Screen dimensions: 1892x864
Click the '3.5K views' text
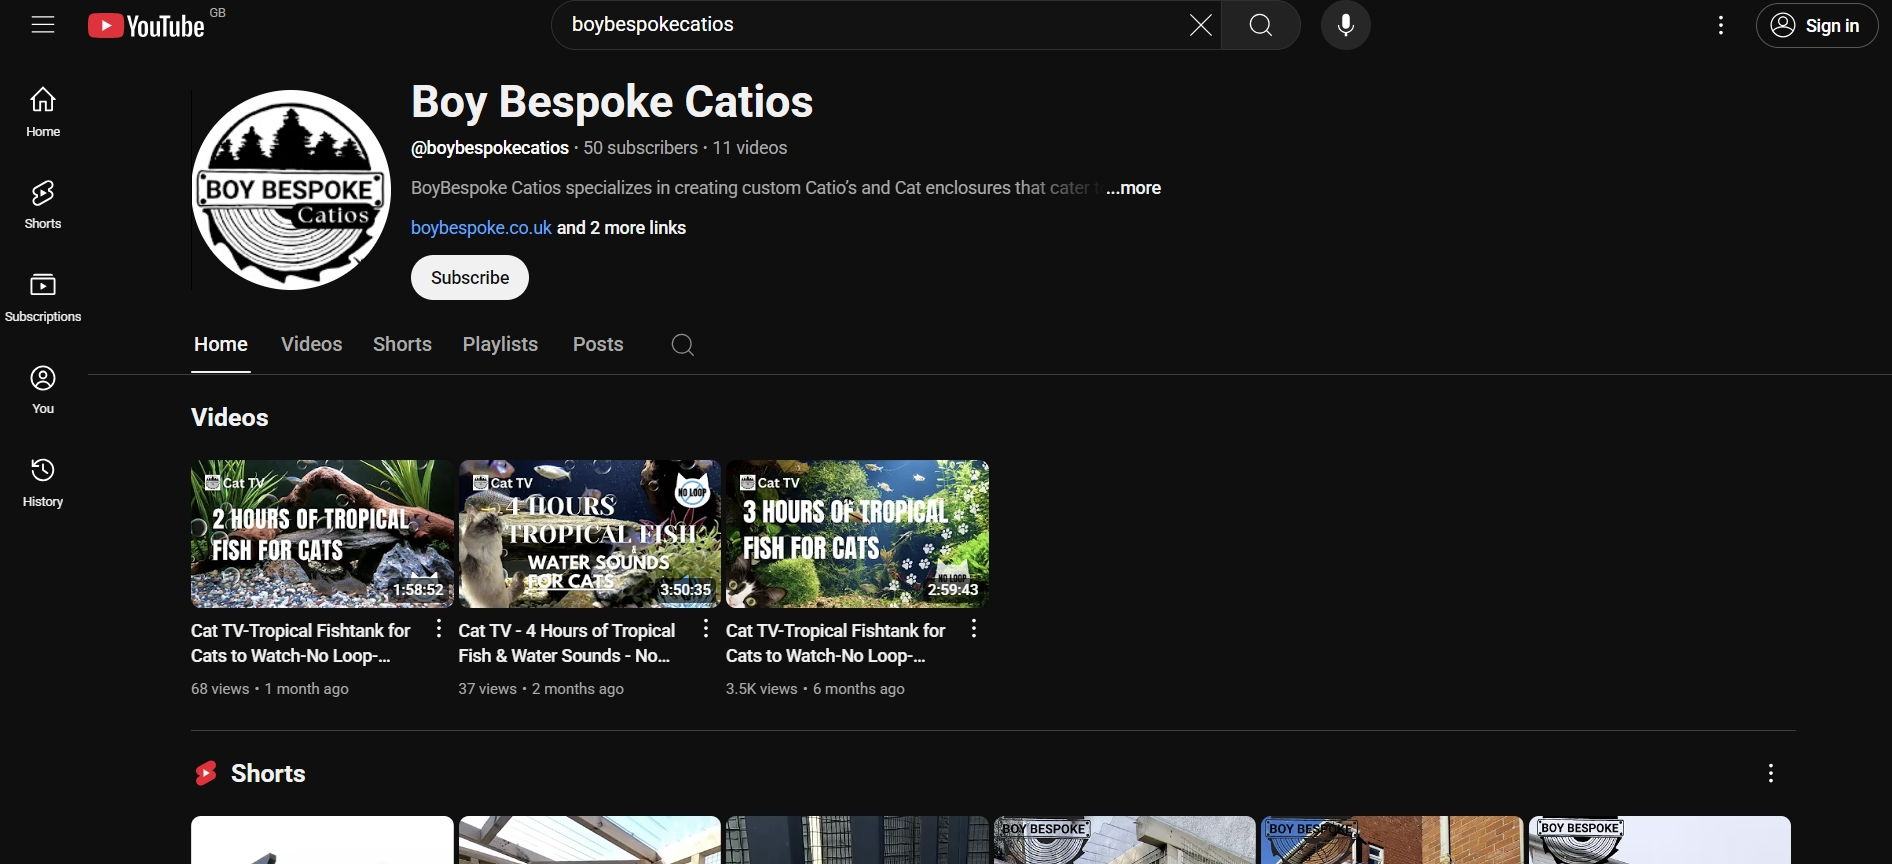[x=762, y=689]
